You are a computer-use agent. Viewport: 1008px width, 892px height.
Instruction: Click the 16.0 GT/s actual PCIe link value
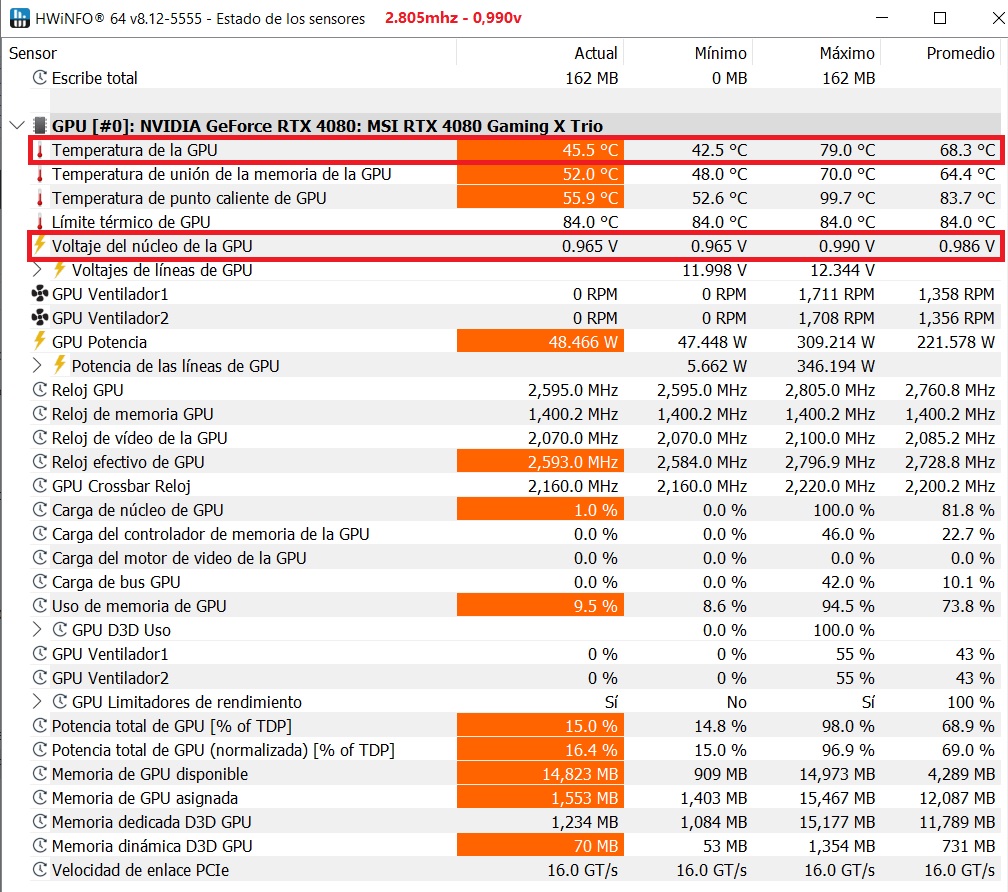coord(582,870)
